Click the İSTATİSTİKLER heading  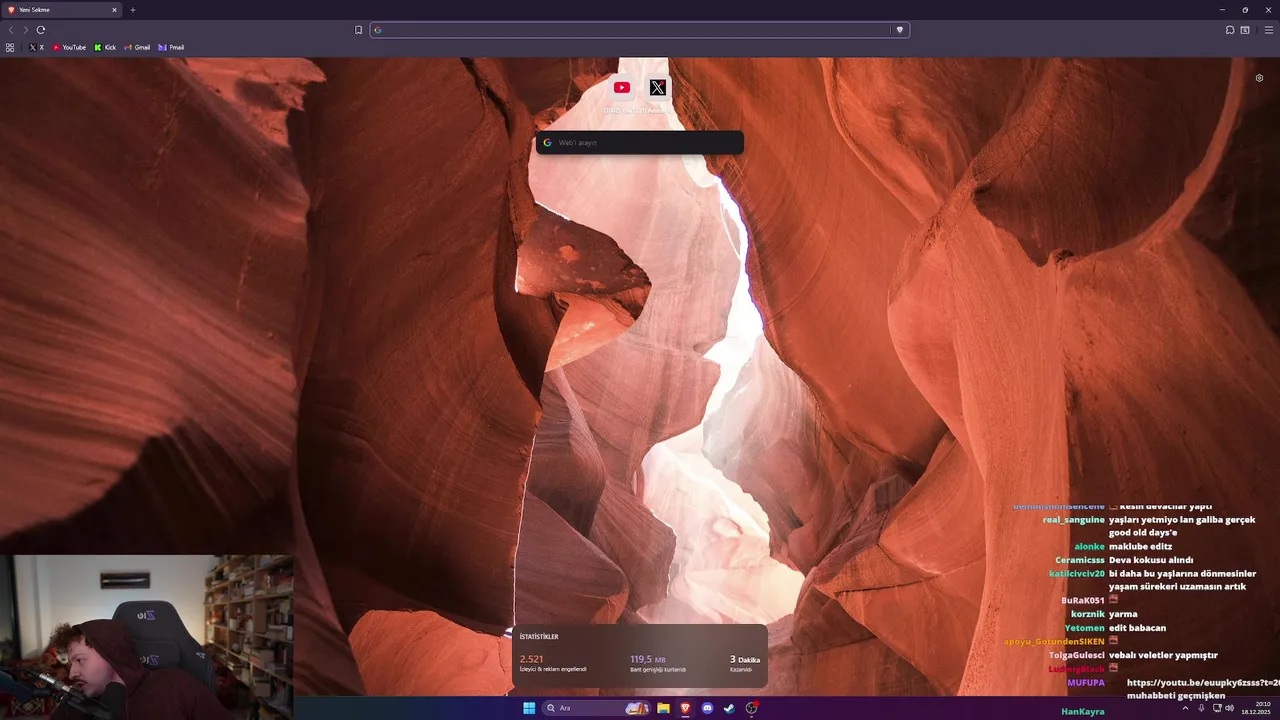539,637
